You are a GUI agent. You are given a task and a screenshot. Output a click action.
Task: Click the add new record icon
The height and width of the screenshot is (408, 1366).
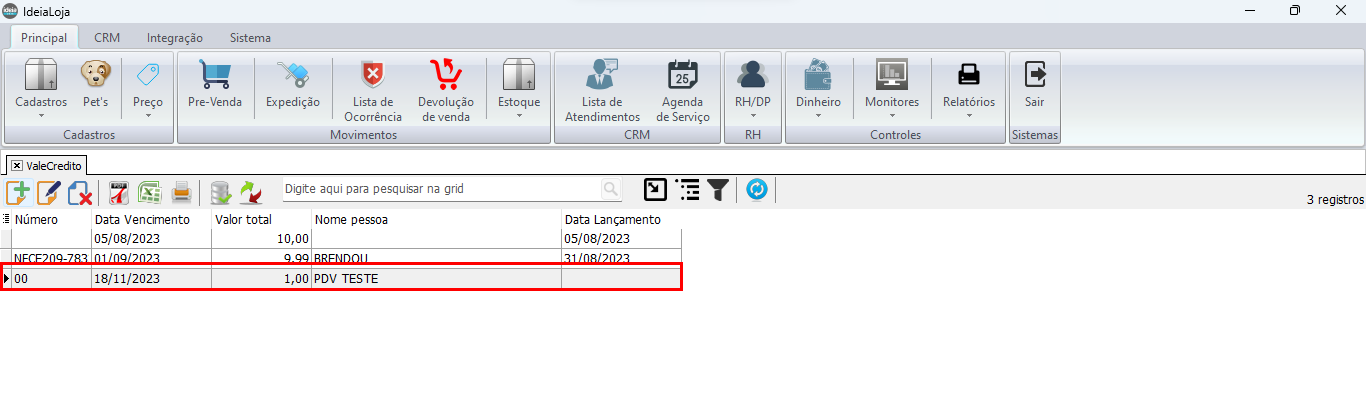(18, 191)
